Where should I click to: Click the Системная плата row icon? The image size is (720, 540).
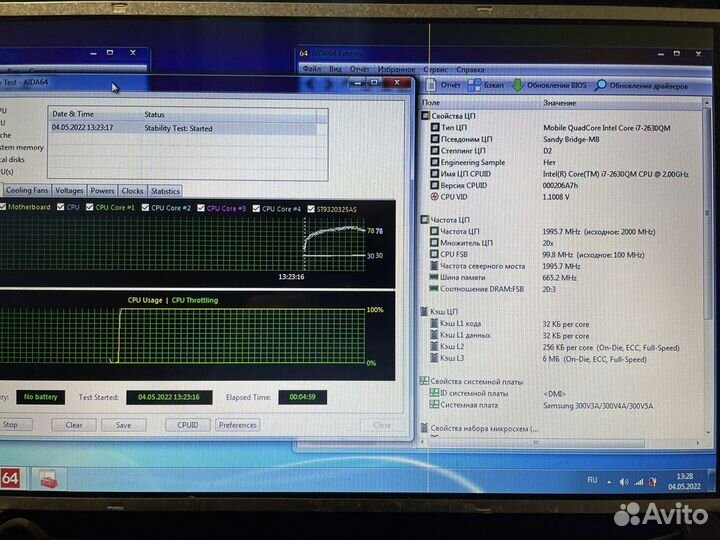[x=434, y=405]
